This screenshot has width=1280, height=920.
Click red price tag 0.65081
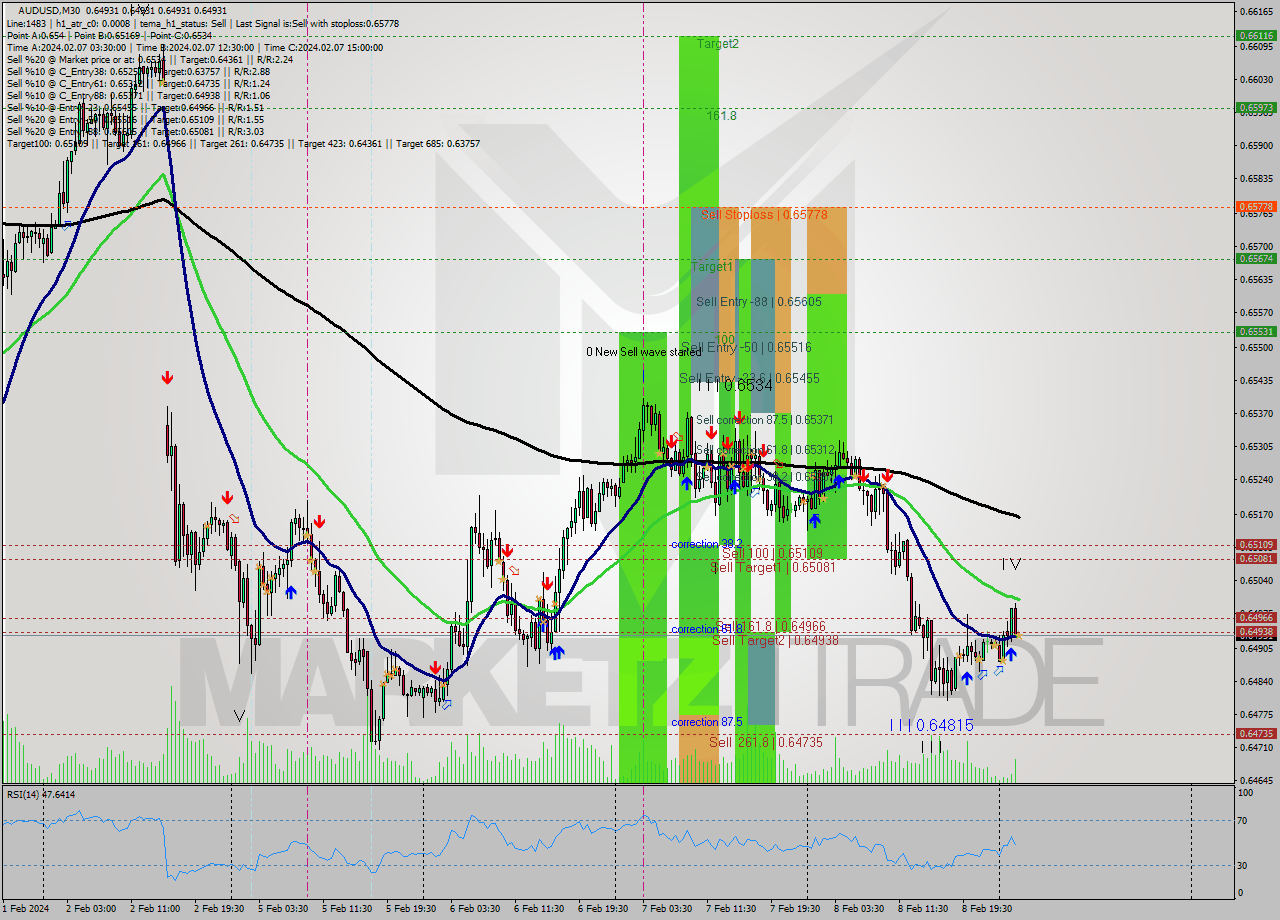click(1257, 558)
